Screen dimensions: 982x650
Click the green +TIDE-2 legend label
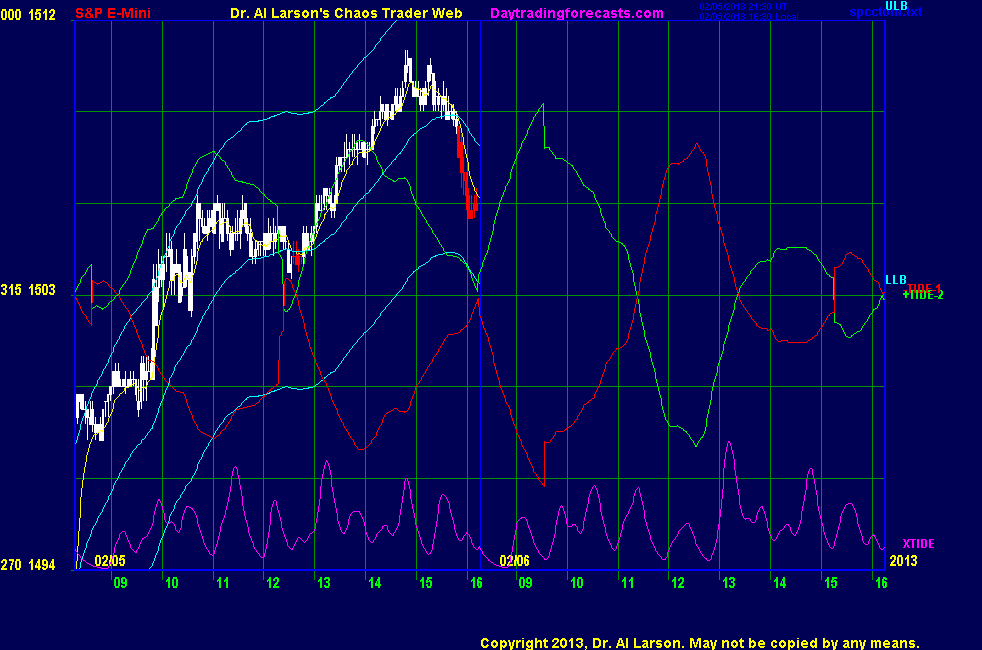pos(923,295)
